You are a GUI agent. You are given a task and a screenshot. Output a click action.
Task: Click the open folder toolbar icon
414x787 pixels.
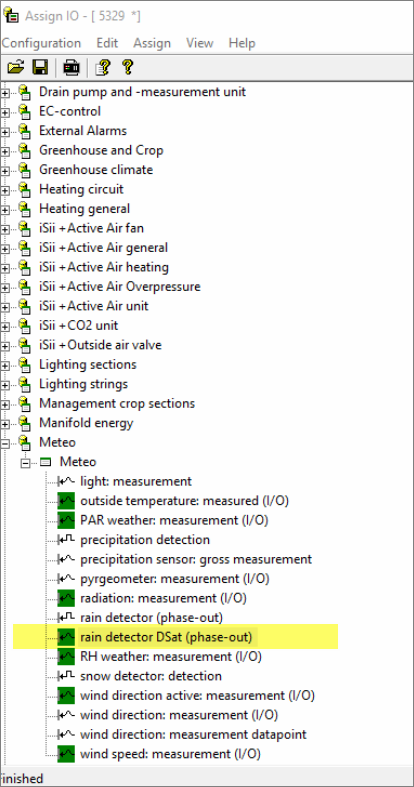pyautogui.click(x=16, y=67)
